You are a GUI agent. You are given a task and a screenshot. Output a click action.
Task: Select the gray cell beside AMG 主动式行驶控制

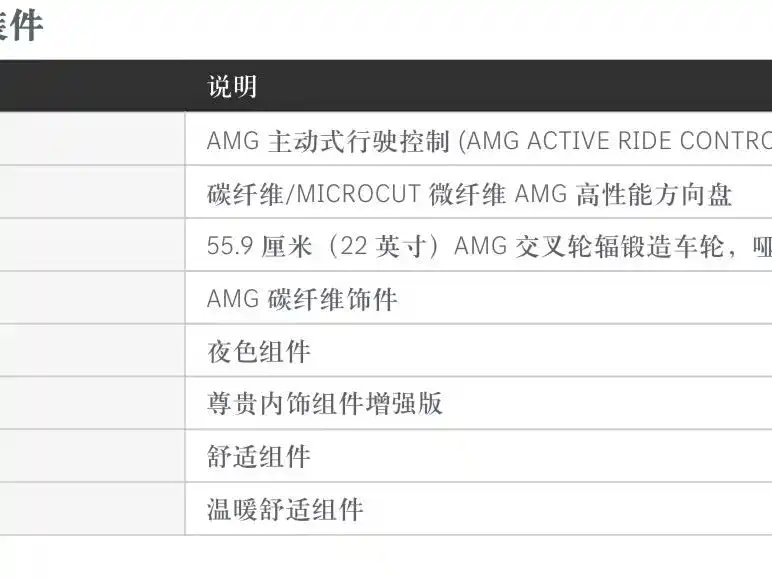pyautogui.click(x=93, y=139)
